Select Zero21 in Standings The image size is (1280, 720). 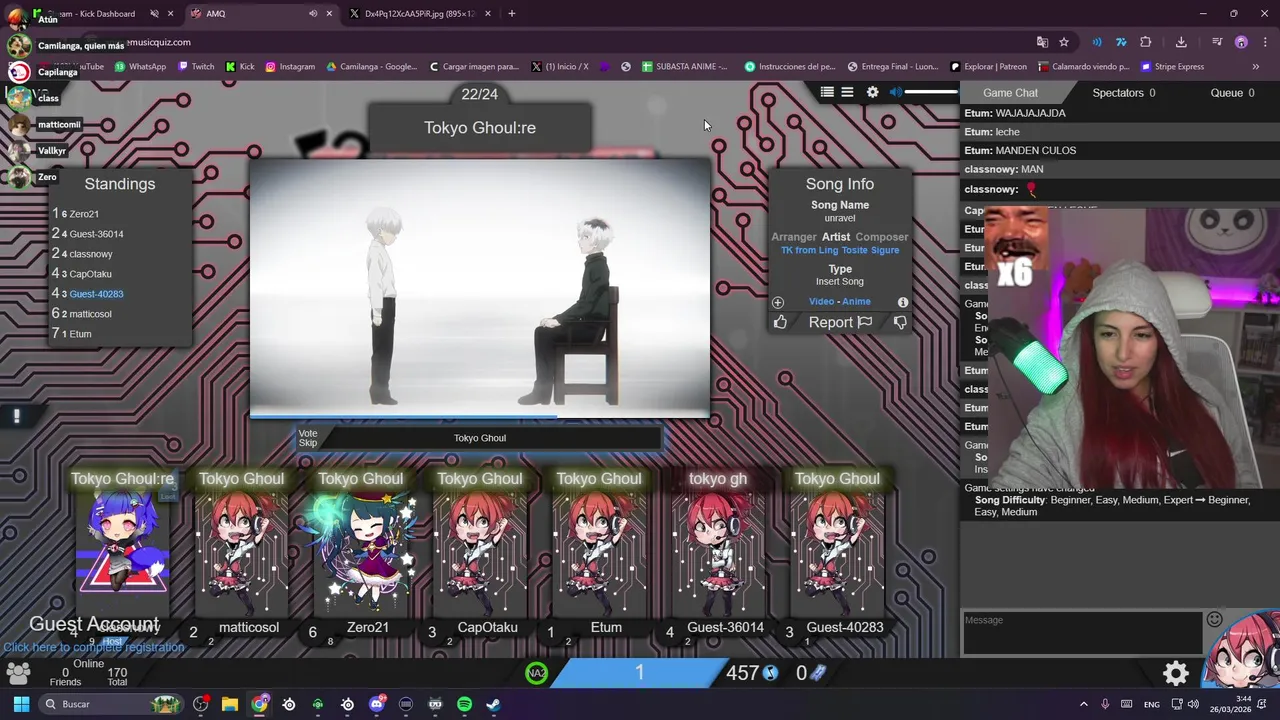(x=84, y=214)
